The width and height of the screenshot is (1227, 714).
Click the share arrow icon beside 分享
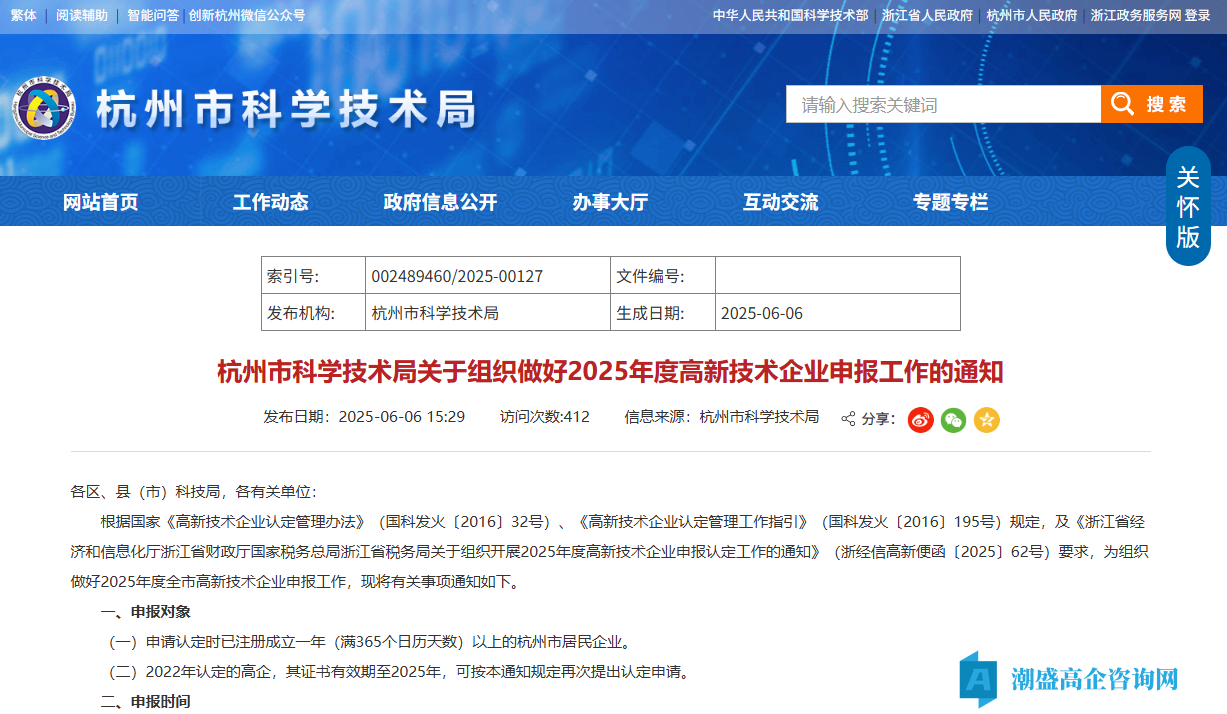(848, 419)
